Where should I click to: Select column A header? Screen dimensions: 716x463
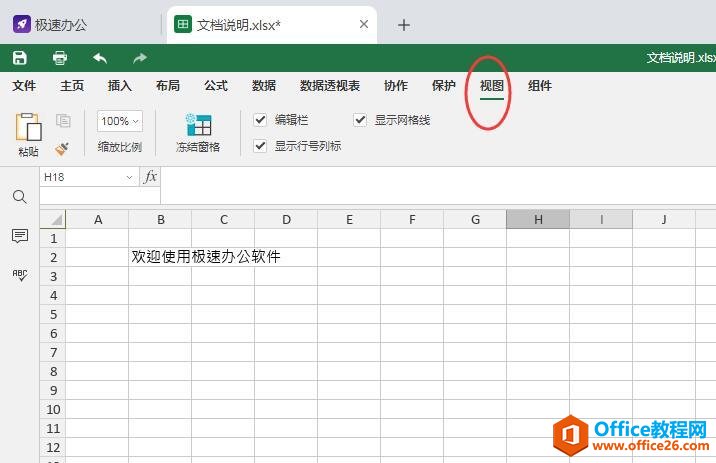98,220
